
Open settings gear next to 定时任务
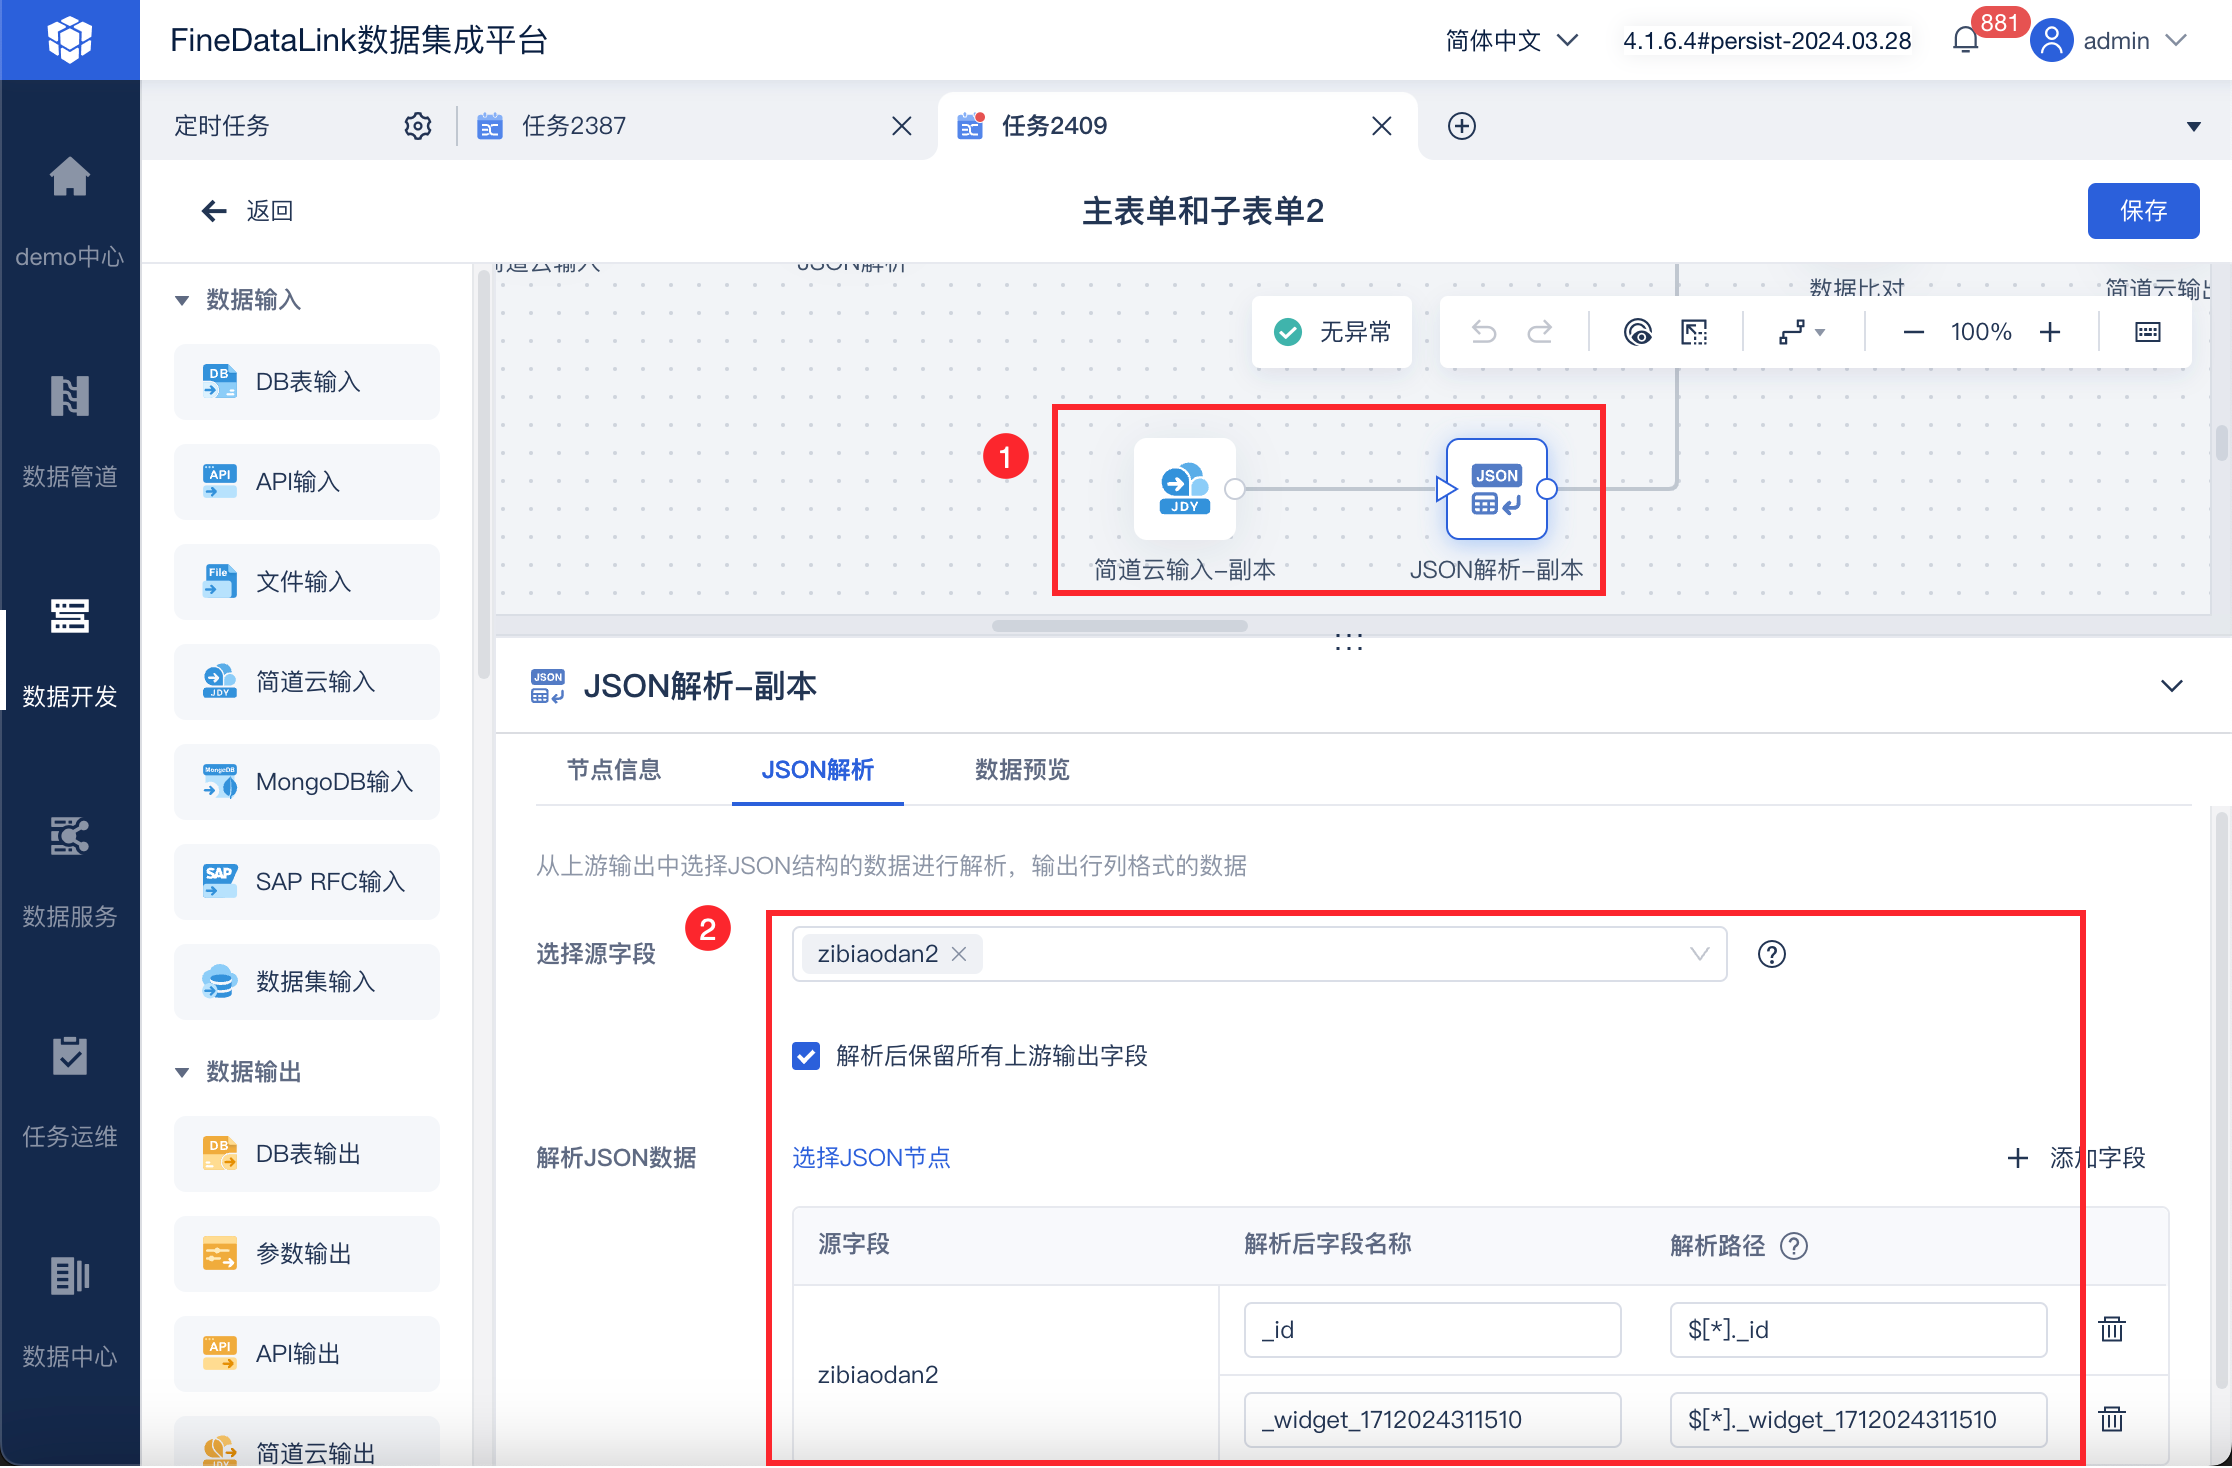pyautogui.click(x=417, y=126)
